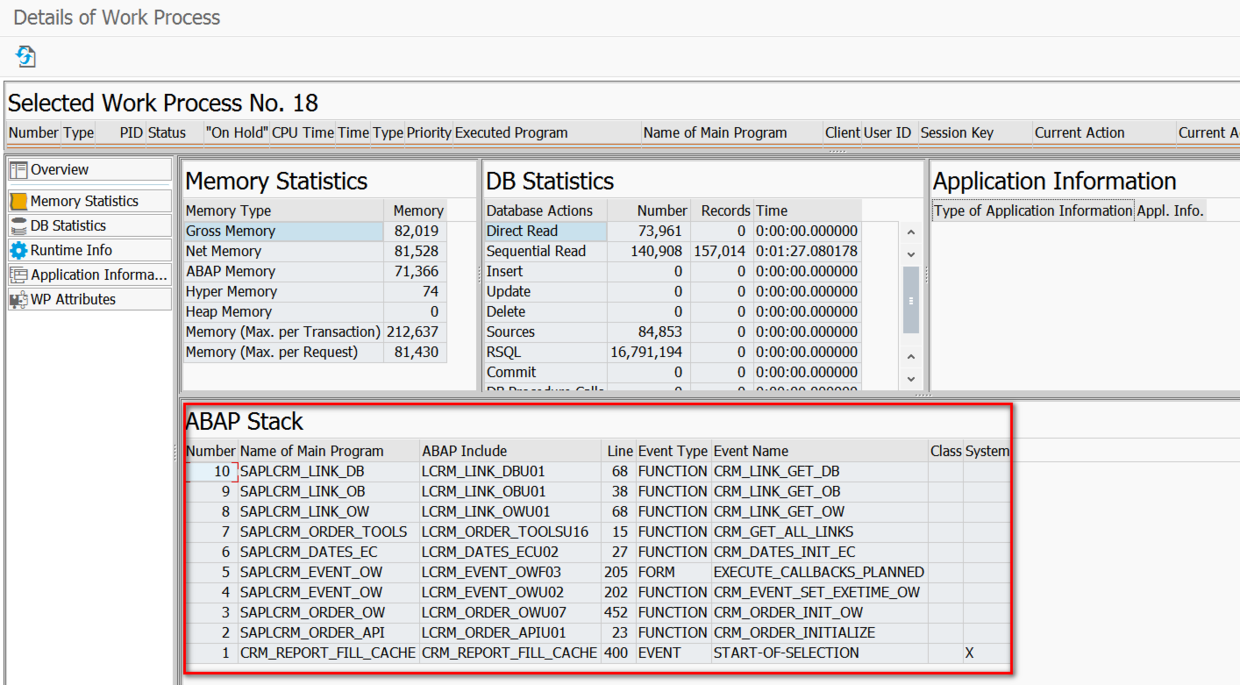The image size is (1240, 685).
Task: Click the Event Type header in ABAP Stack
Action: pyautogui.click(x=672, y=451)
